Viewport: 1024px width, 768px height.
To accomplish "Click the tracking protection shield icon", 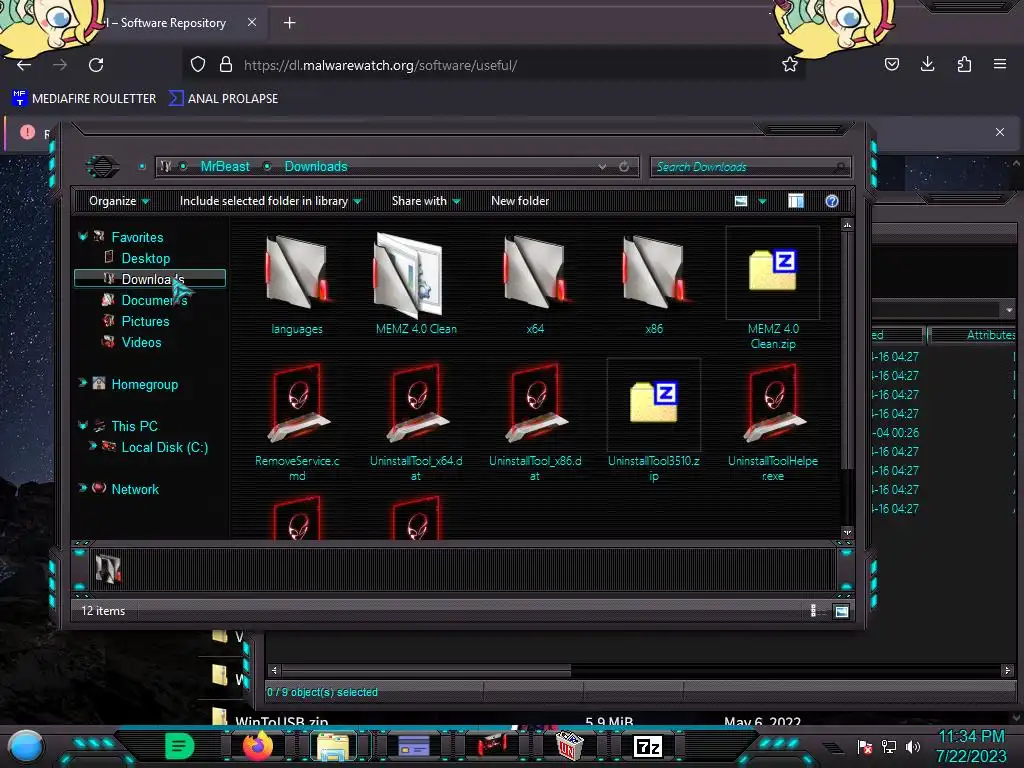I will 198,64.
